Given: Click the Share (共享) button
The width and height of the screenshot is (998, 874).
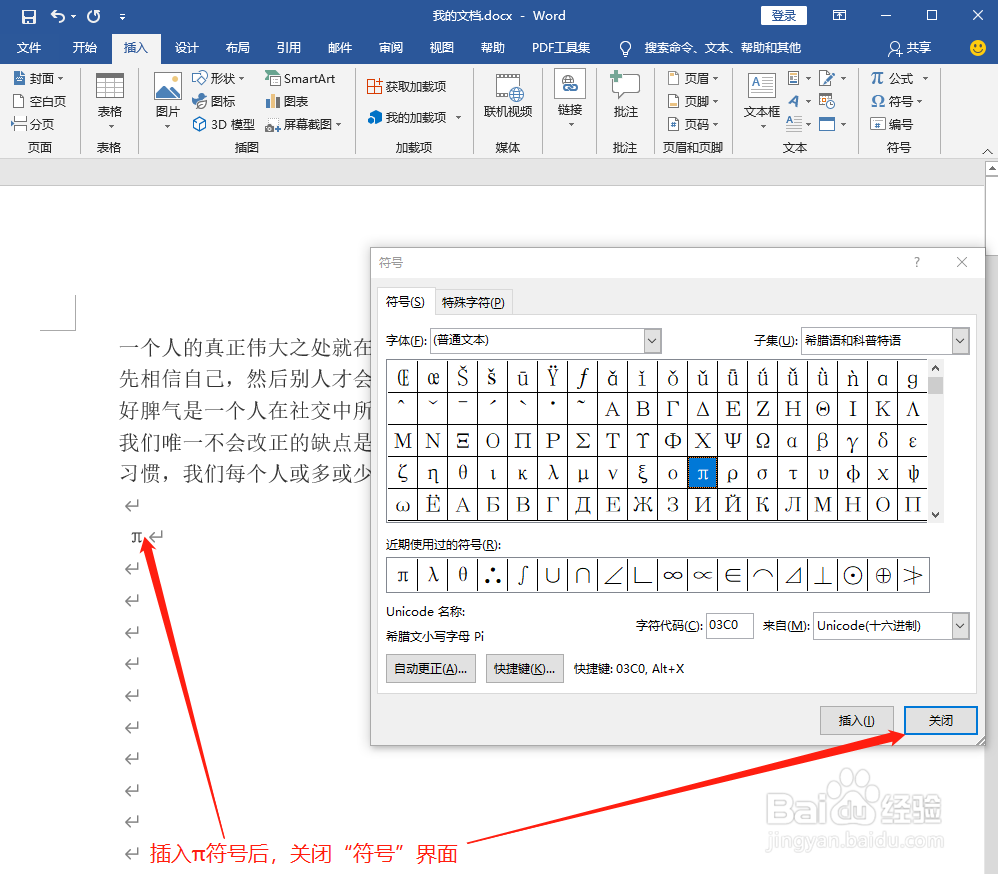Looking at the screenshot, I should pyautogui.click(x=910, y=48).
